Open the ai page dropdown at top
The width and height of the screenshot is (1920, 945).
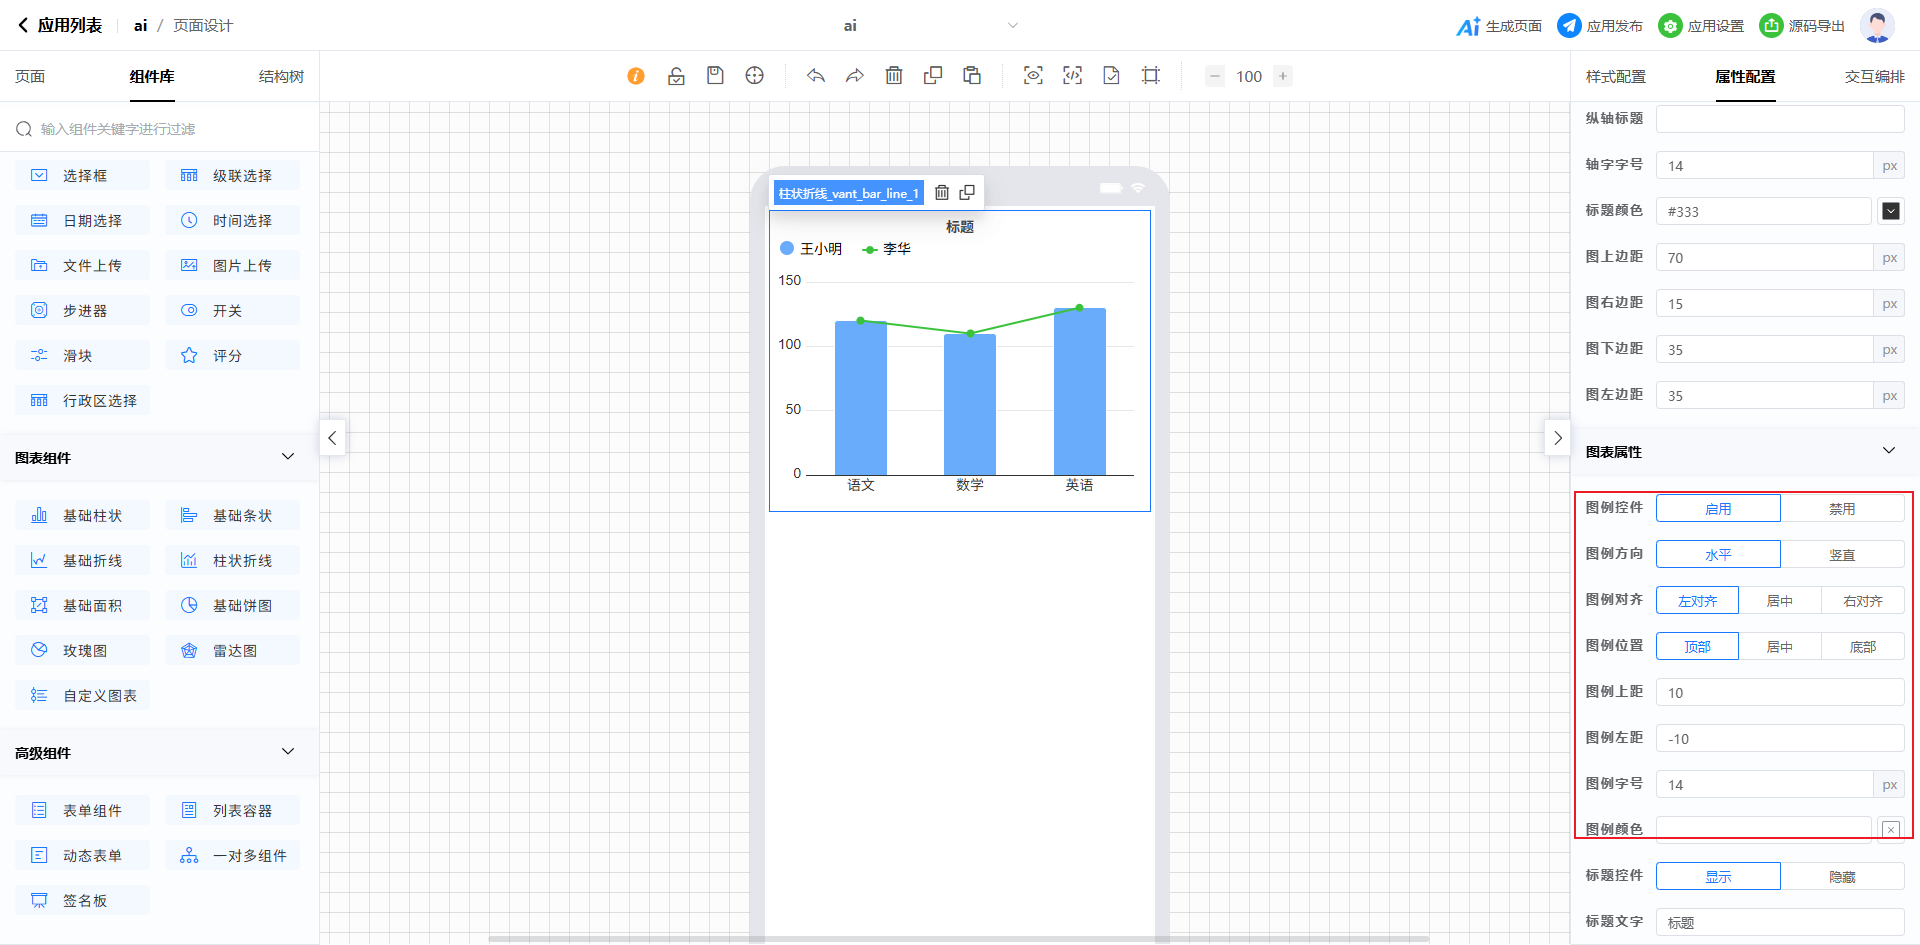1012,26
